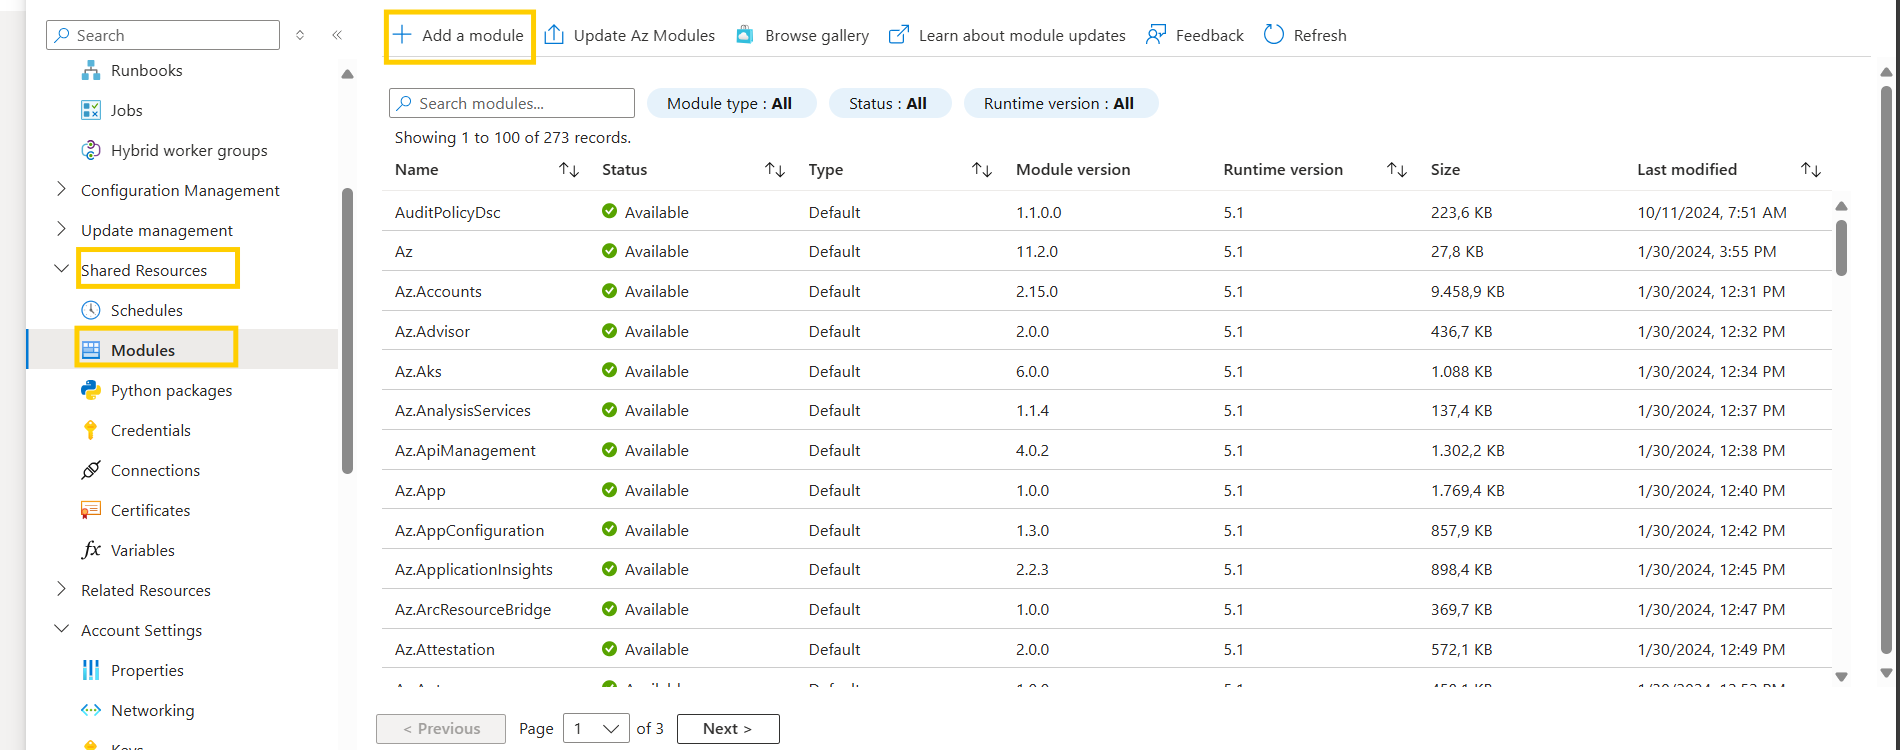Click the Python packages icon
The image size is (1900, 750).
pos(91,390)
